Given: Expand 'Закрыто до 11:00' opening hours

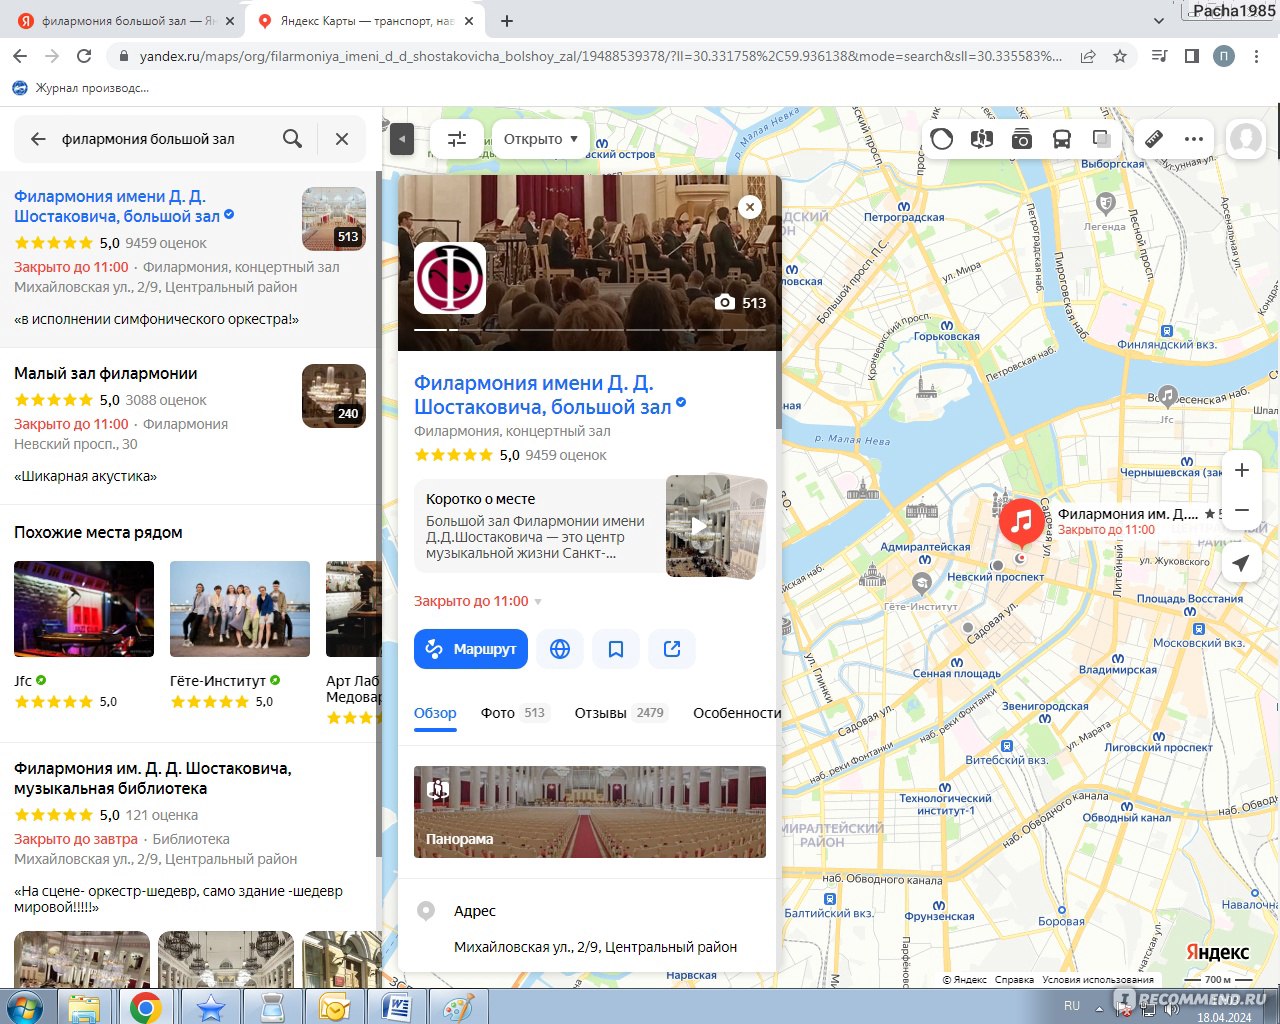Looking at the screenshot, I should click(x=478, y=601).
